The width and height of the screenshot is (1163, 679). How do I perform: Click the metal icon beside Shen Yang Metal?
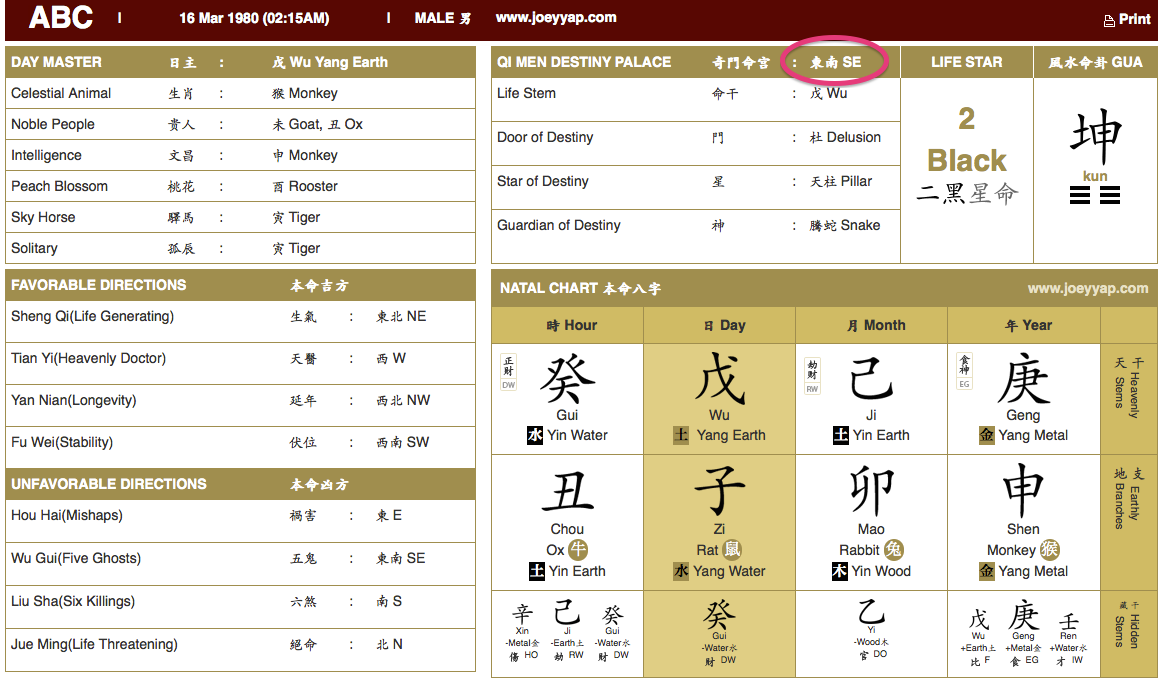pos(986,571)
